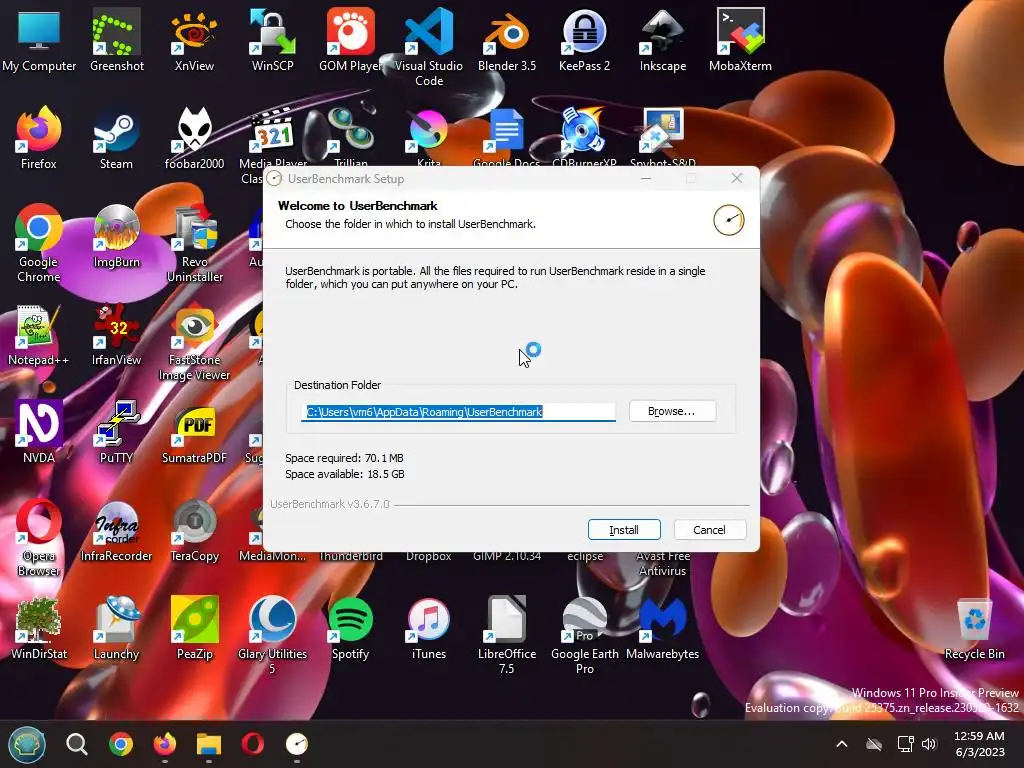
Task: Open File Explorer from the taskbar
Action: (x=209, y=744)
